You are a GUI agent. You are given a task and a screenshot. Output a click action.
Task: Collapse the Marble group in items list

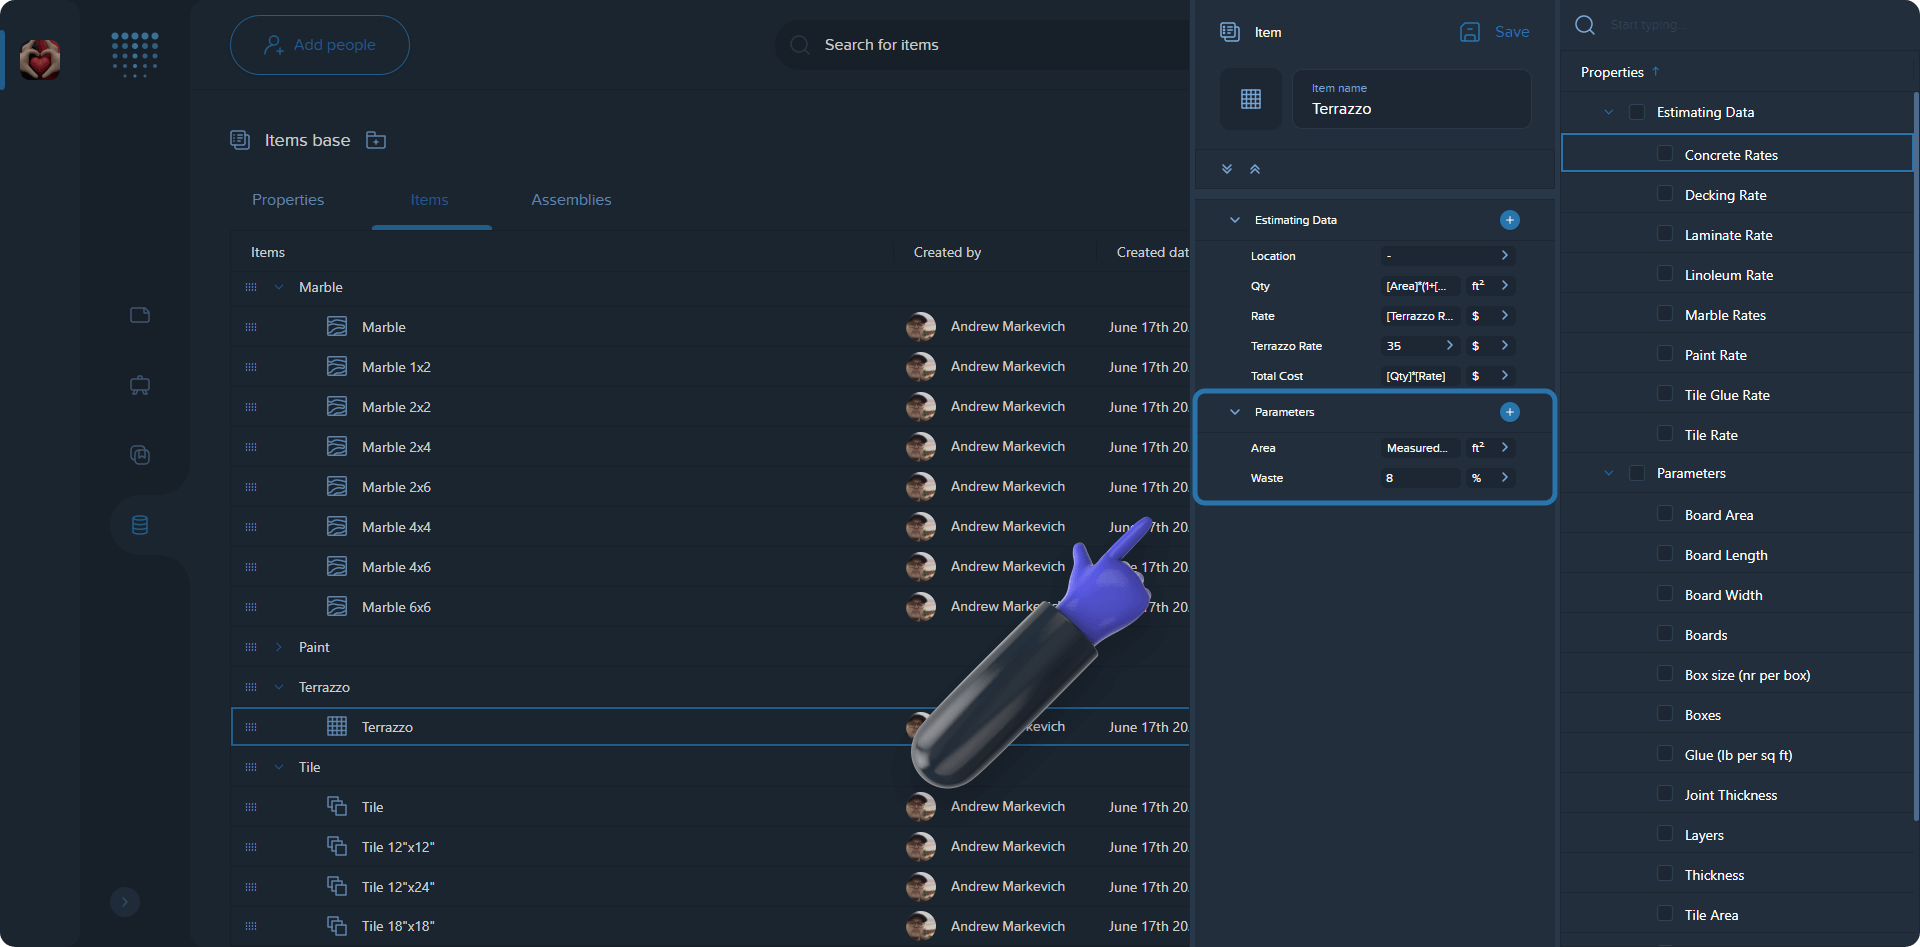(x=279, y=287)
